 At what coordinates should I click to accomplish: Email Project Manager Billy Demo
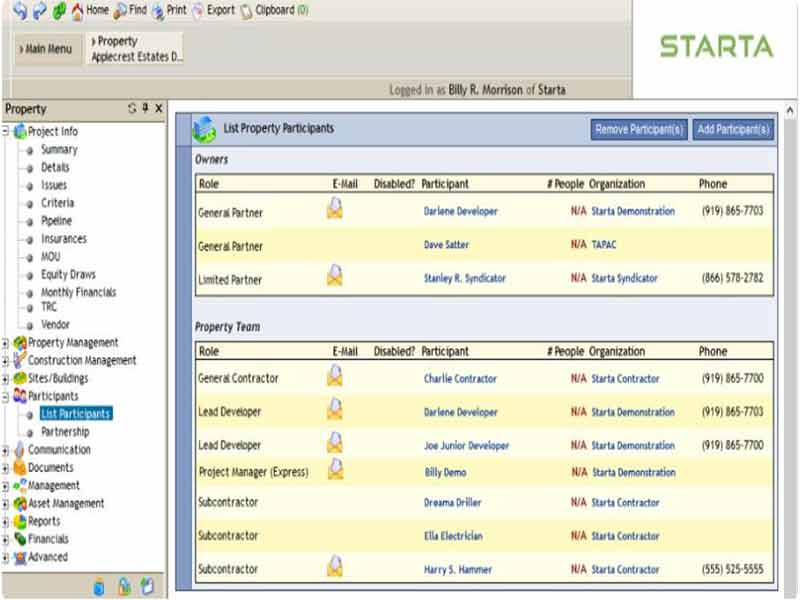click(x=335, y=469)
